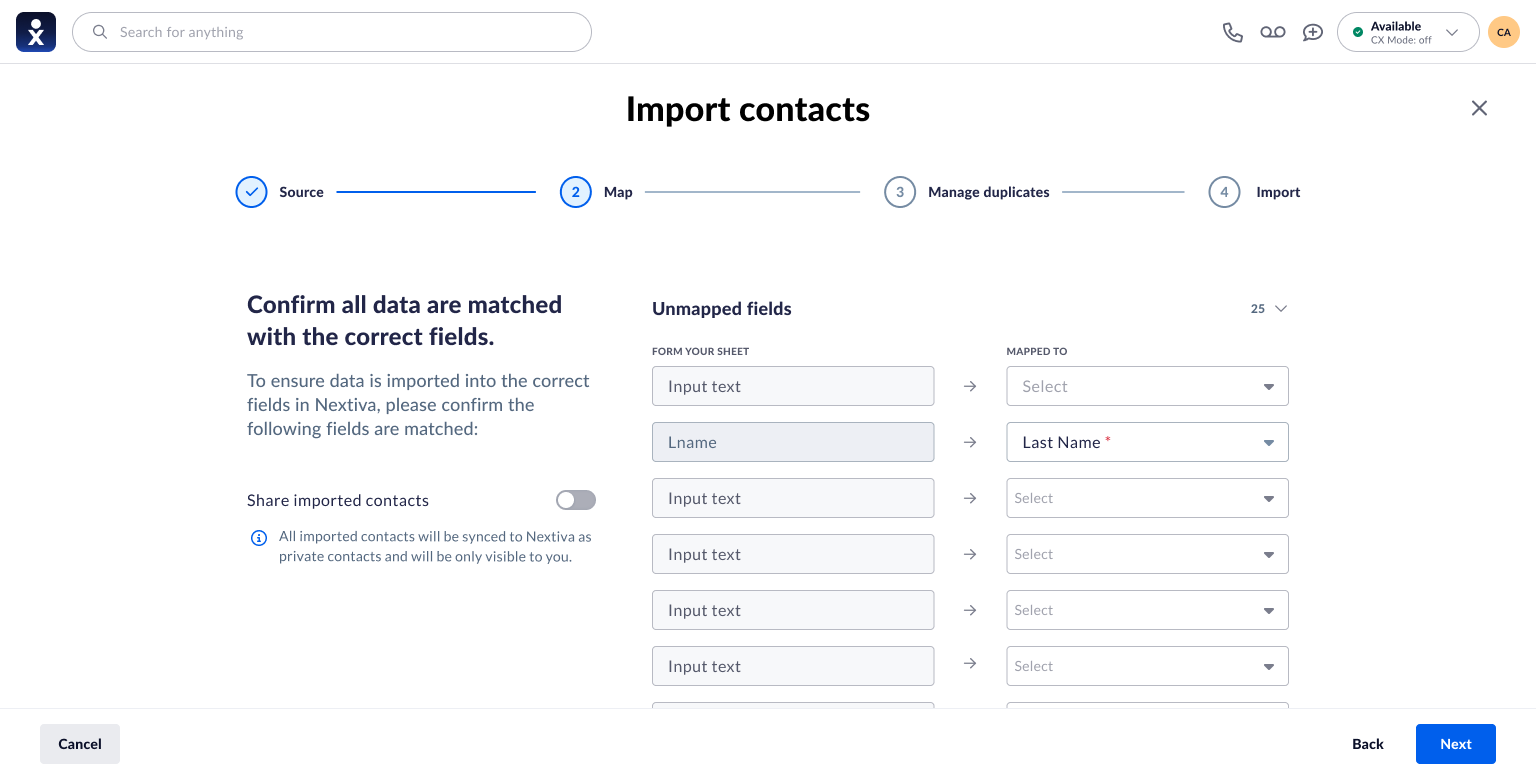Click the Back button
Image resolution: width=1536 pixels, height=780 pixels.
tap(1368, 744)
